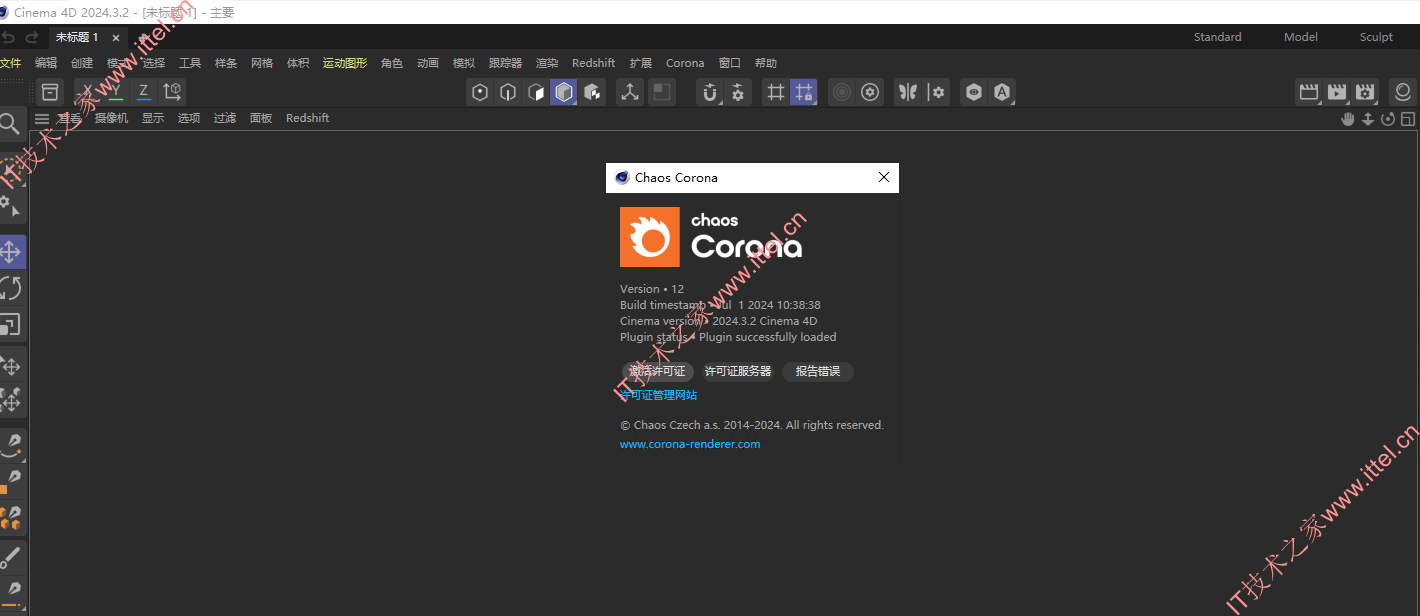Toggle the Z axis lock
The image size is (1420, 616).
click(x=144, y=92)
